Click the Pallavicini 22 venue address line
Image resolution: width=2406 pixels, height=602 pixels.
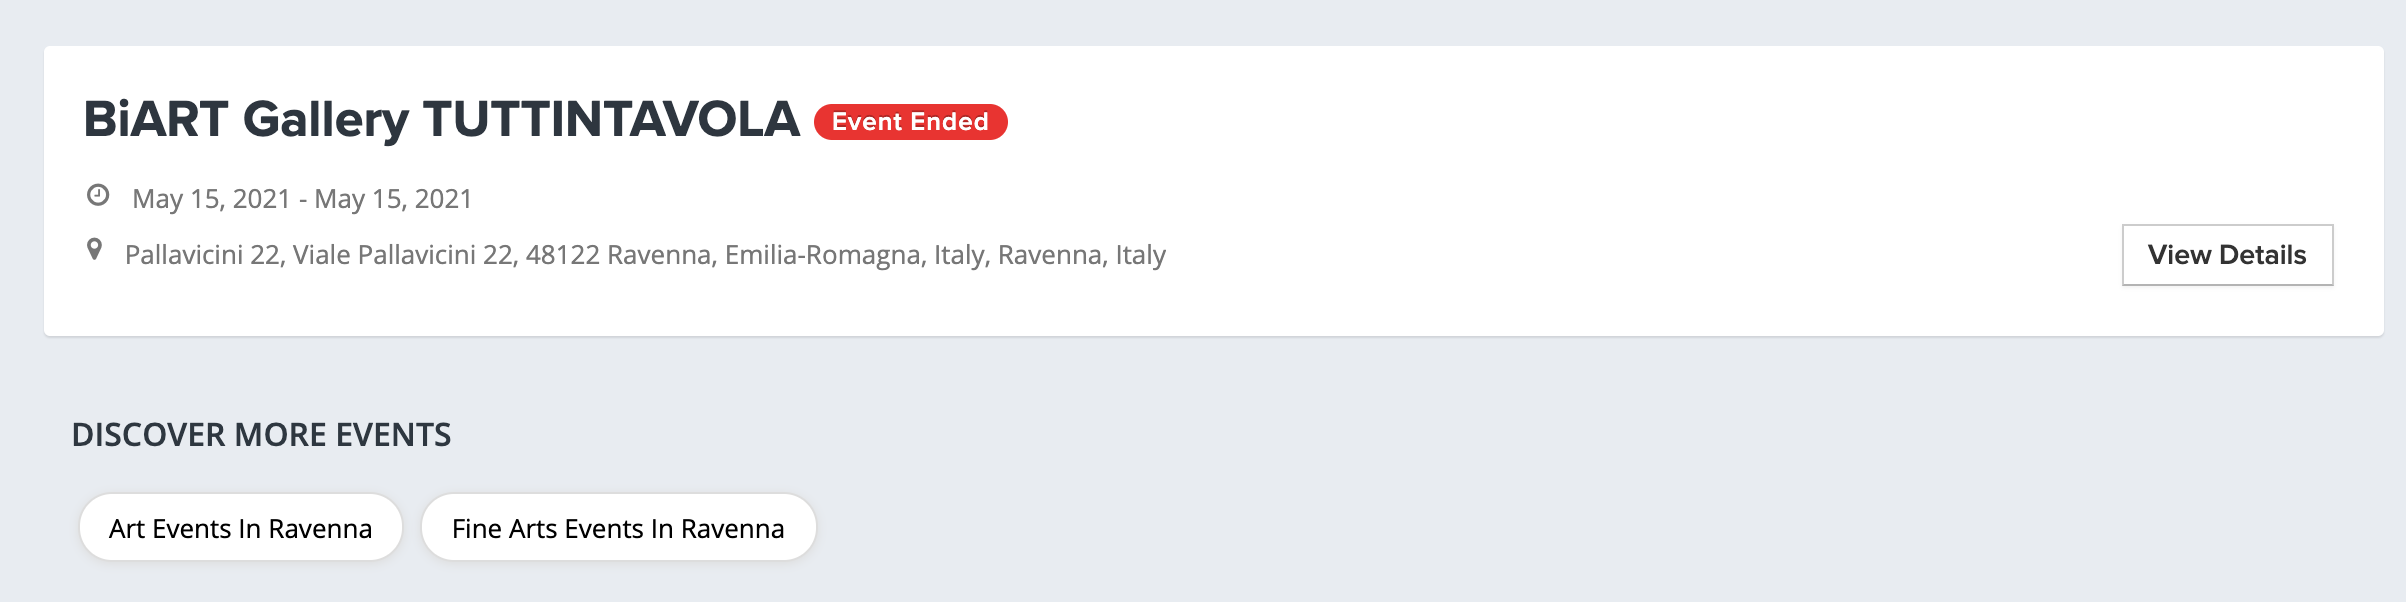click(x=645, y=255)
